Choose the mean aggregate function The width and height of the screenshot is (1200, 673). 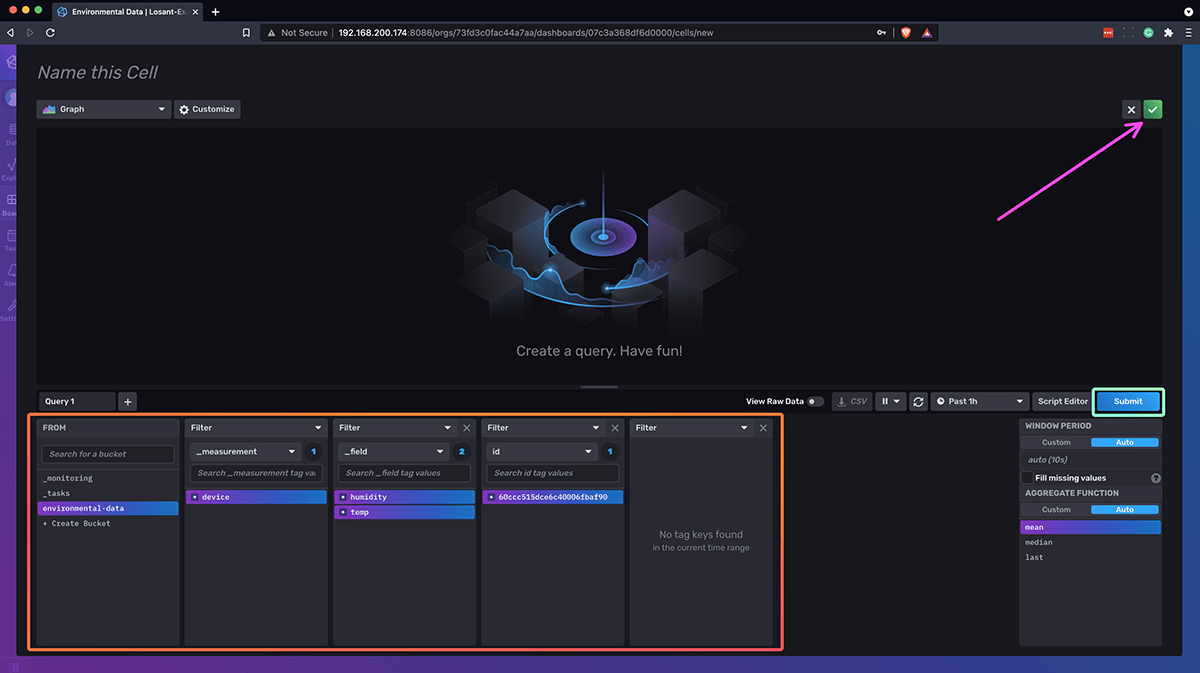click(1091, 527)
